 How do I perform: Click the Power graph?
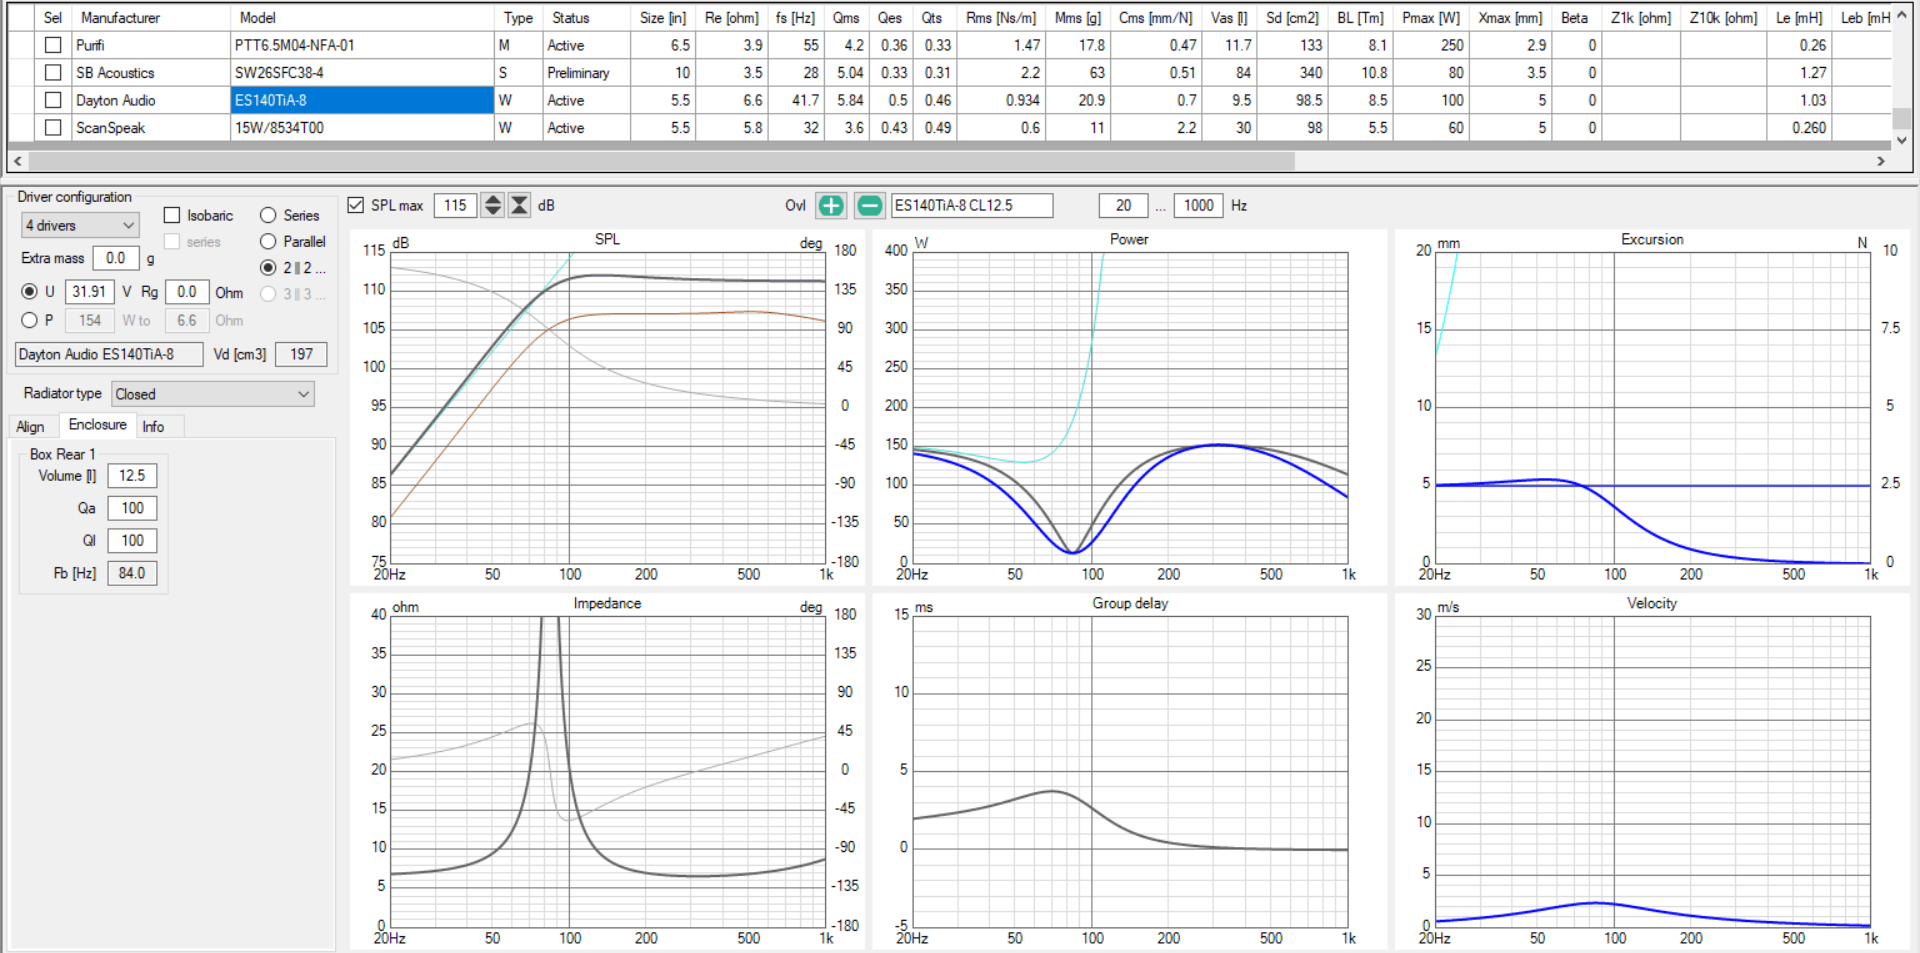click(1130, 407)
